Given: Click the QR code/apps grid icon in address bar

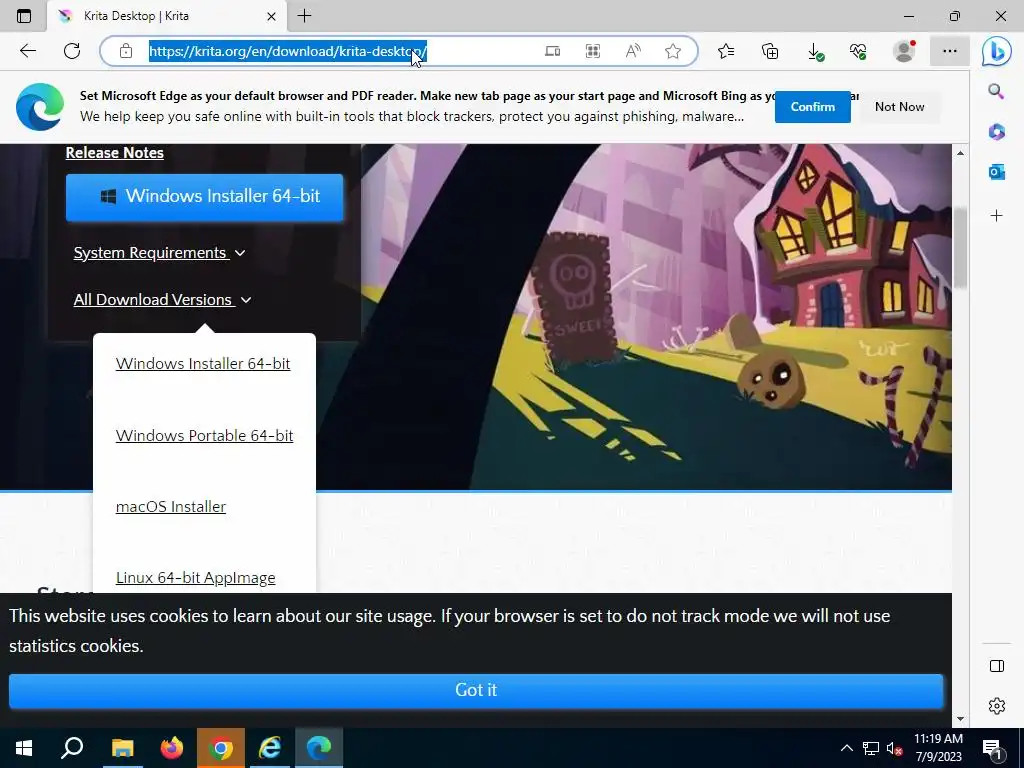Looking at the screenshot, I should tap(592, 51).
